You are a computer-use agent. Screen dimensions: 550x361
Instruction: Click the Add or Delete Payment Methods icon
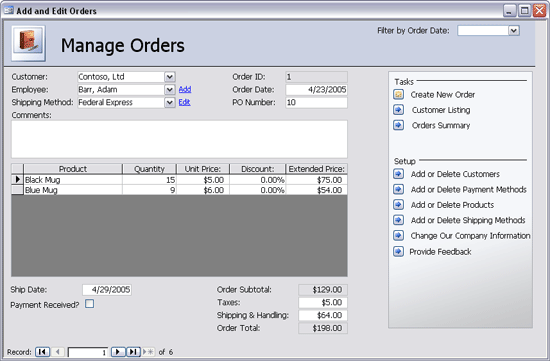coord(398,189)
